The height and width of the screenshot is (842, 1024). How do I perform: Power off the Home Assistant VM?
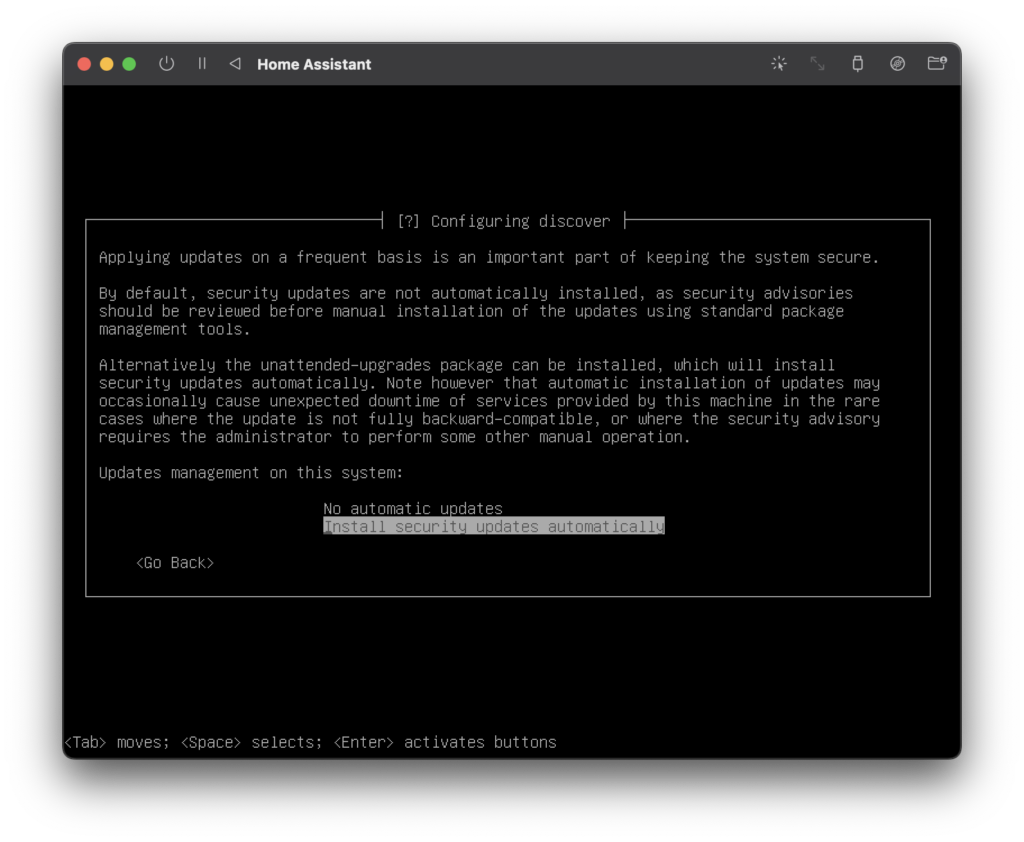click(x=167, y=64)
